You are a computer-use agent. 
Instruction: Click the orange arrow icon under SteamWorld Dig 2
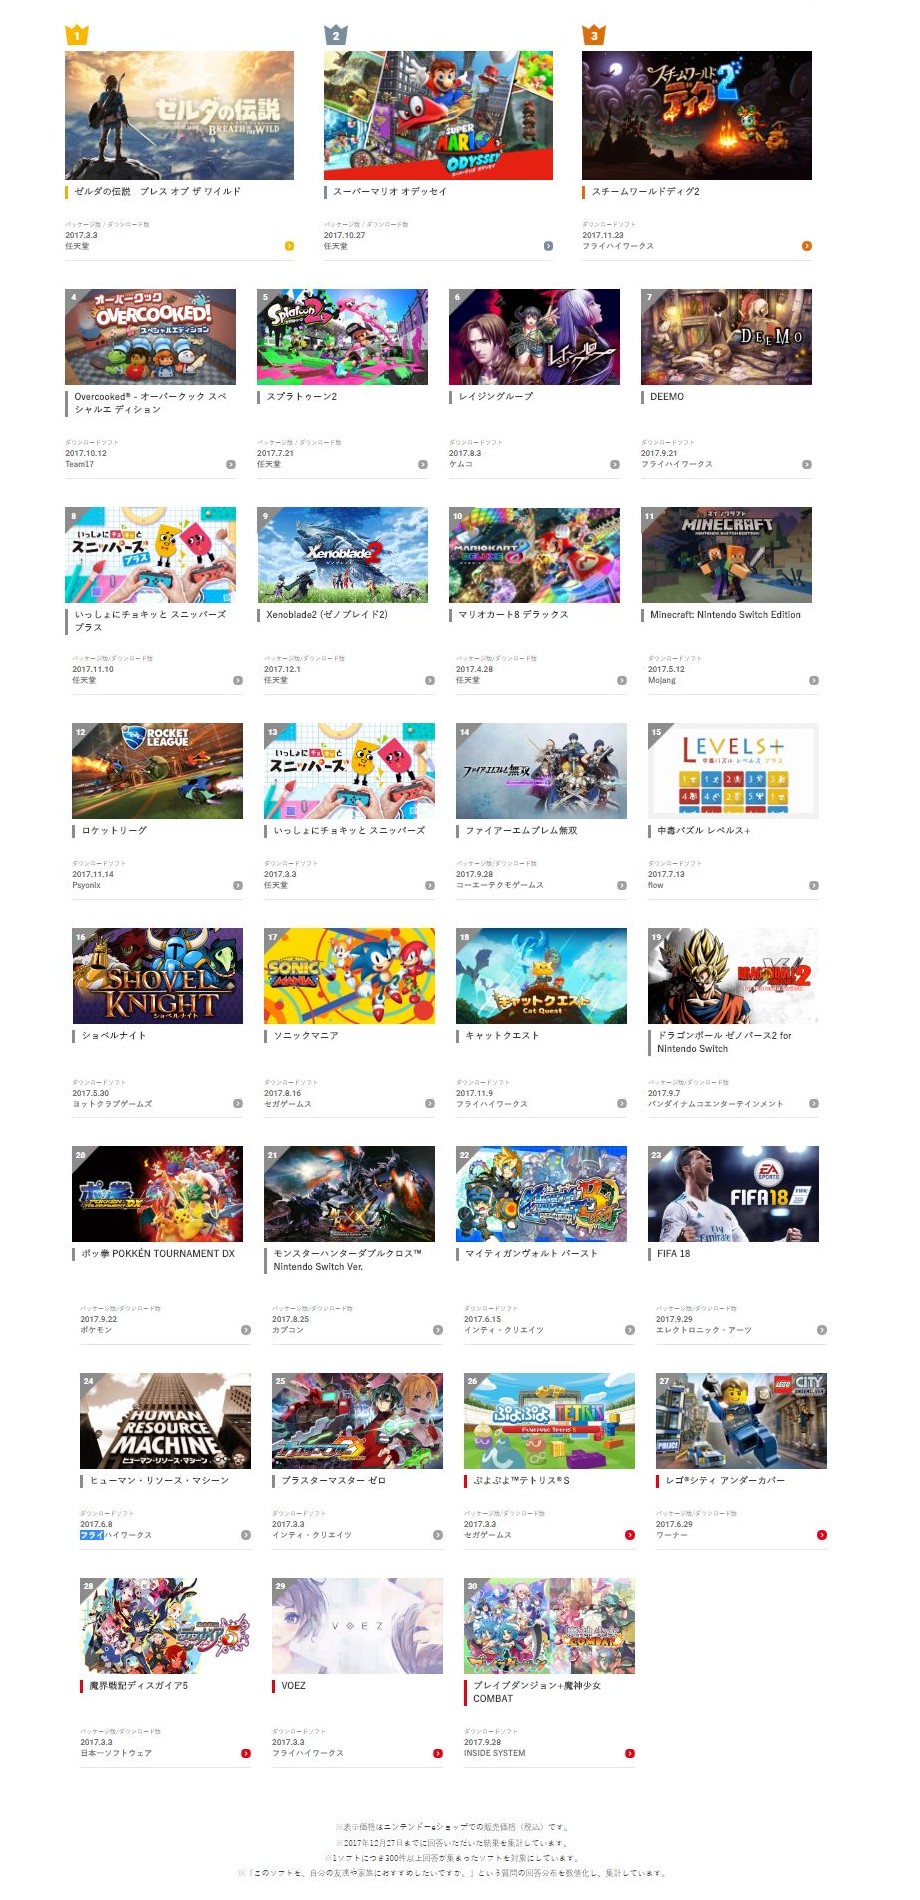(806, 245)
